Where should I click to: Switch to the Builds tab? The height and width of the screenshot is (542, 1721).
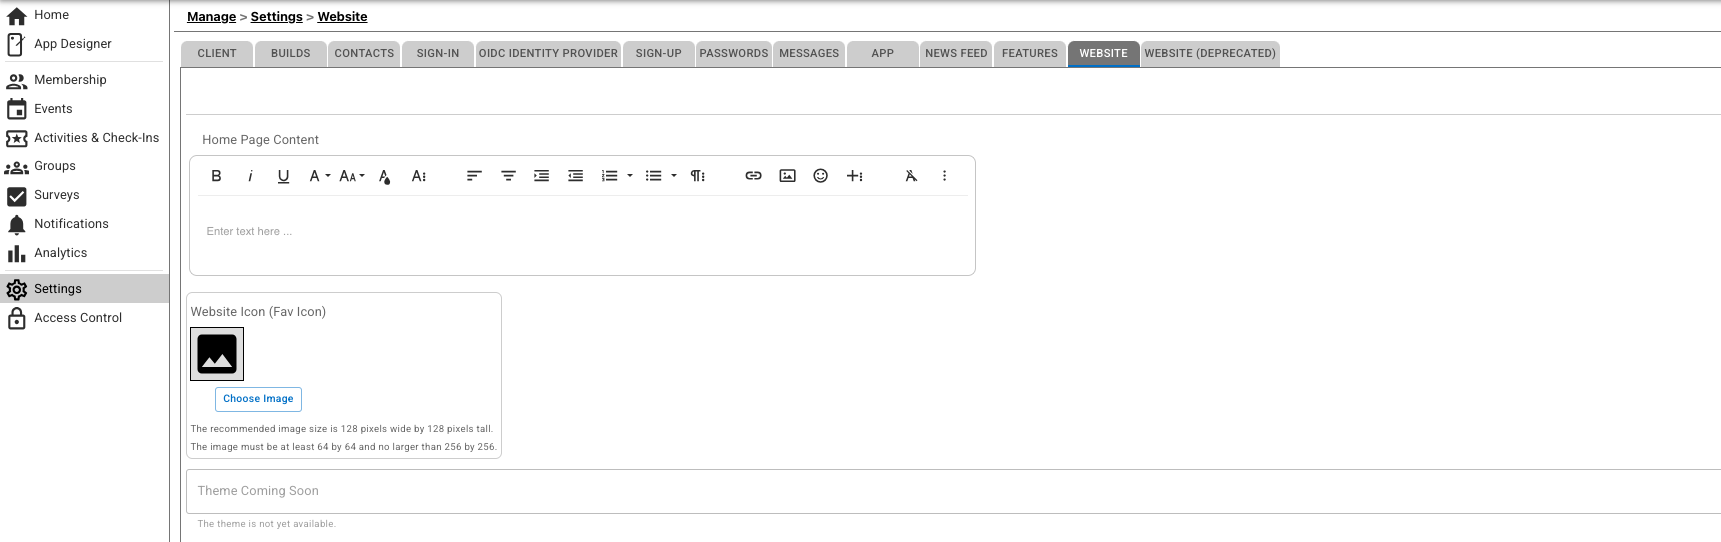click(x=291, y=54)
